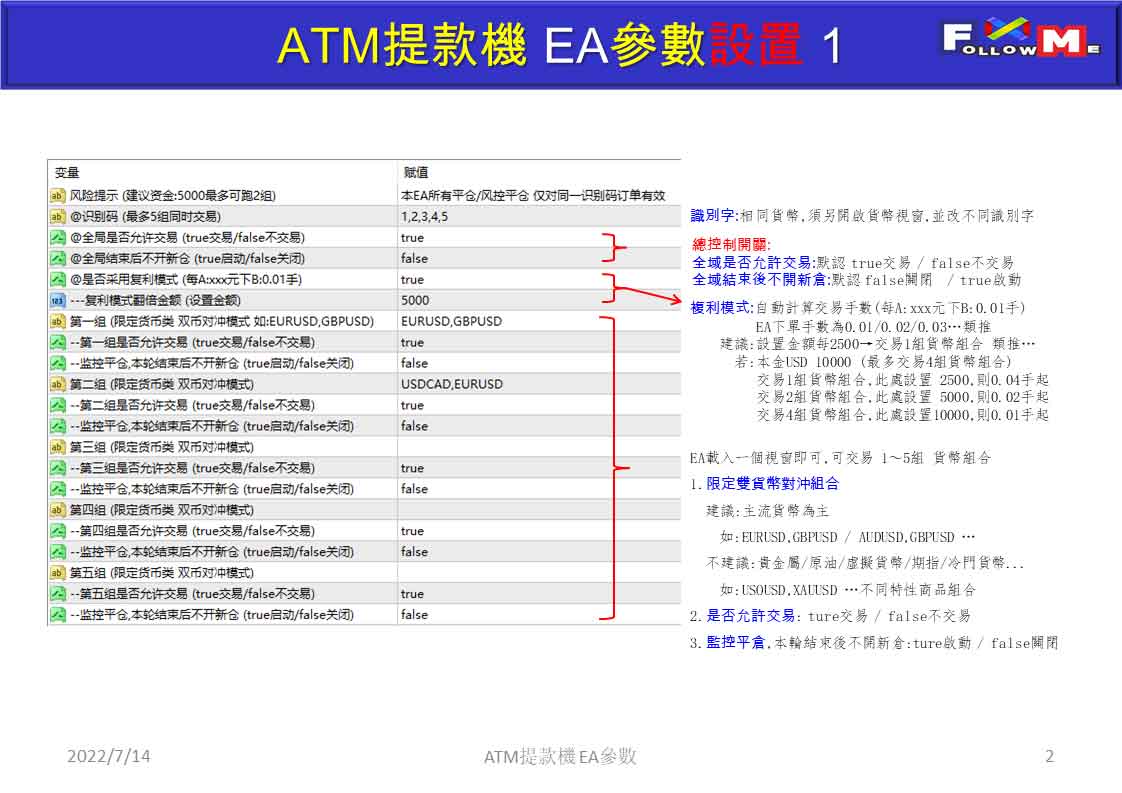Click the blue 是否允許交易 note text
The width and height of the screenshot is (1122, 793).
click(x=751, y=616)
